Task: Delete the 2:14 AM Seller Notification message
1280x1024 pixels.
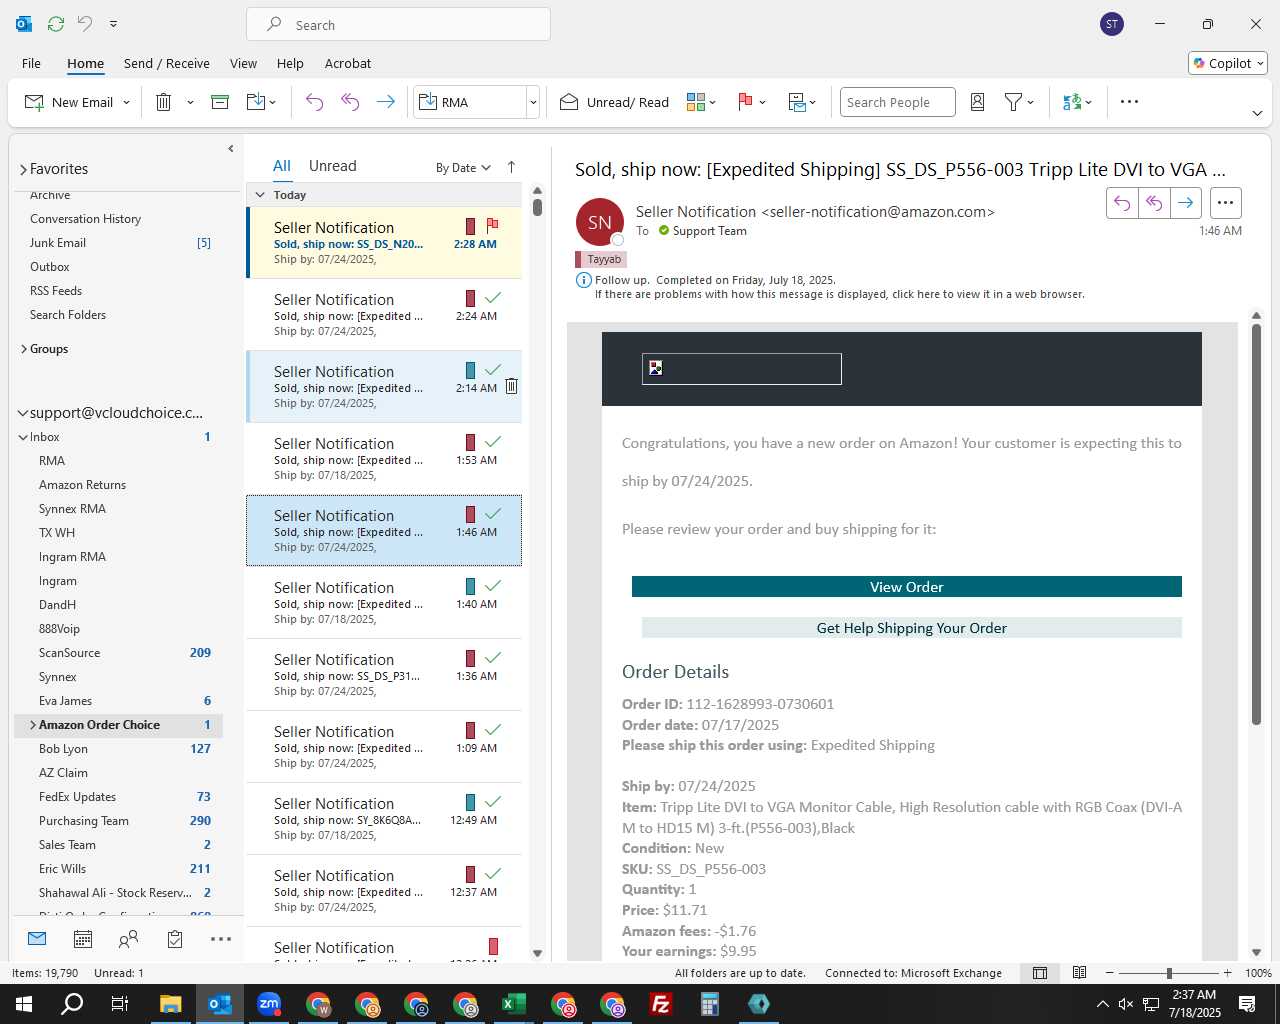Action: (511, 386)
